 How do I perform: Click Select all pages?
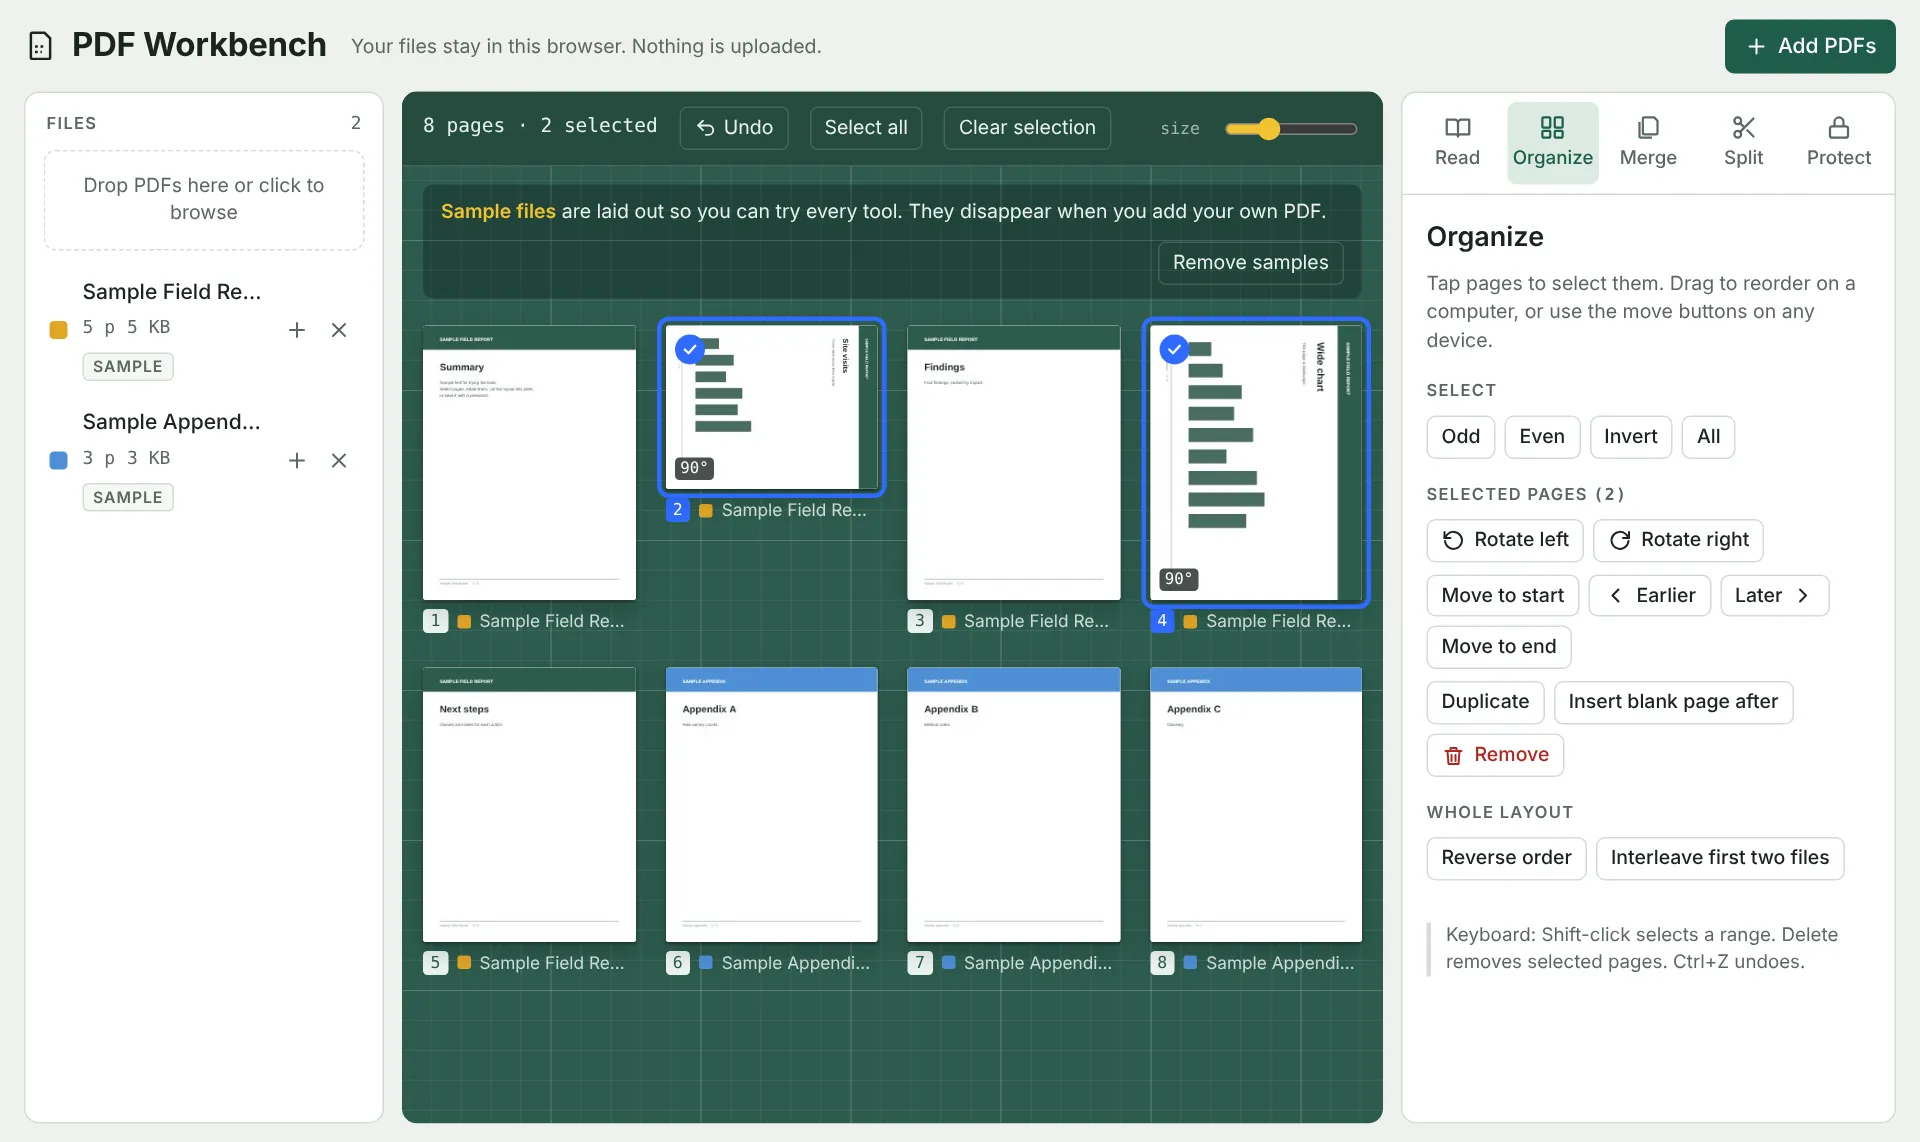coord(866,128)
